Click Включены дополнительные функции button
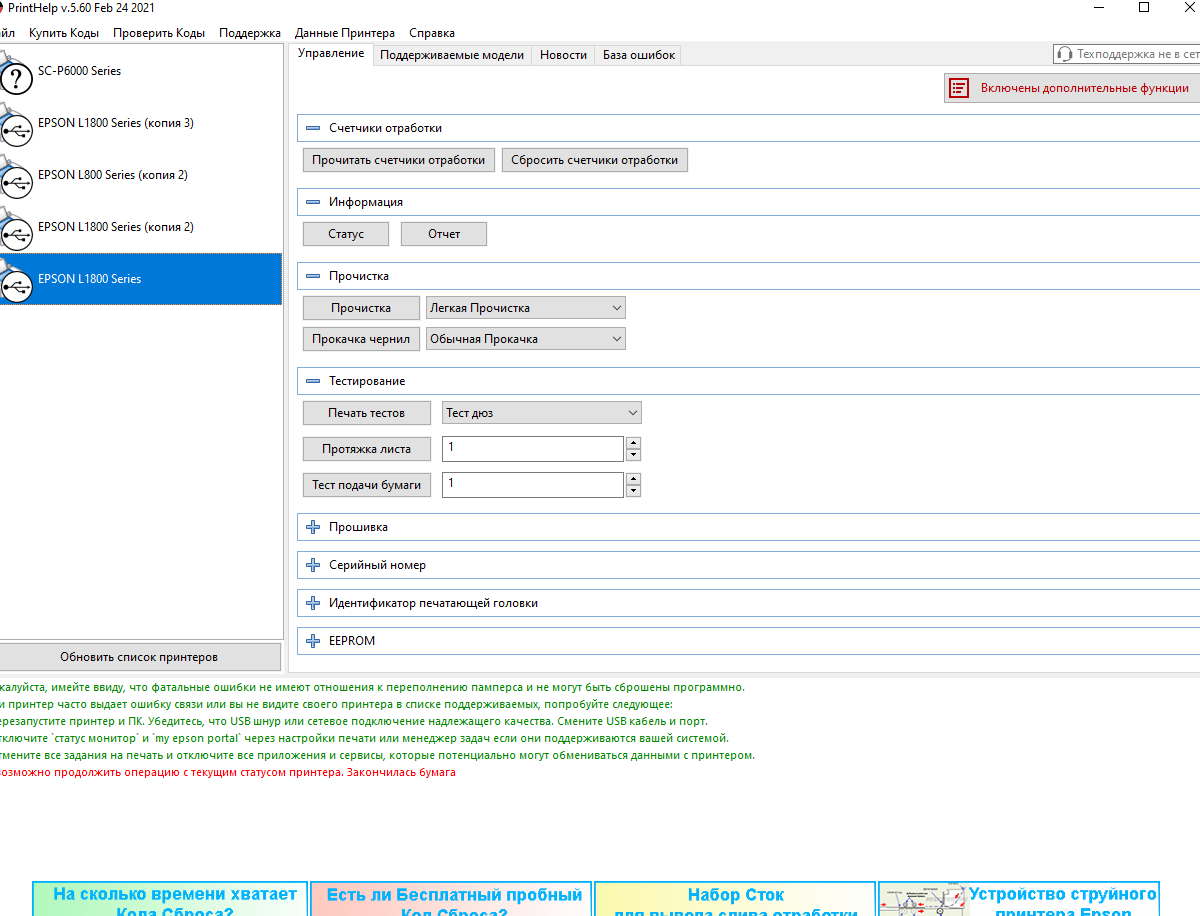 click(x=1072, y=88)
